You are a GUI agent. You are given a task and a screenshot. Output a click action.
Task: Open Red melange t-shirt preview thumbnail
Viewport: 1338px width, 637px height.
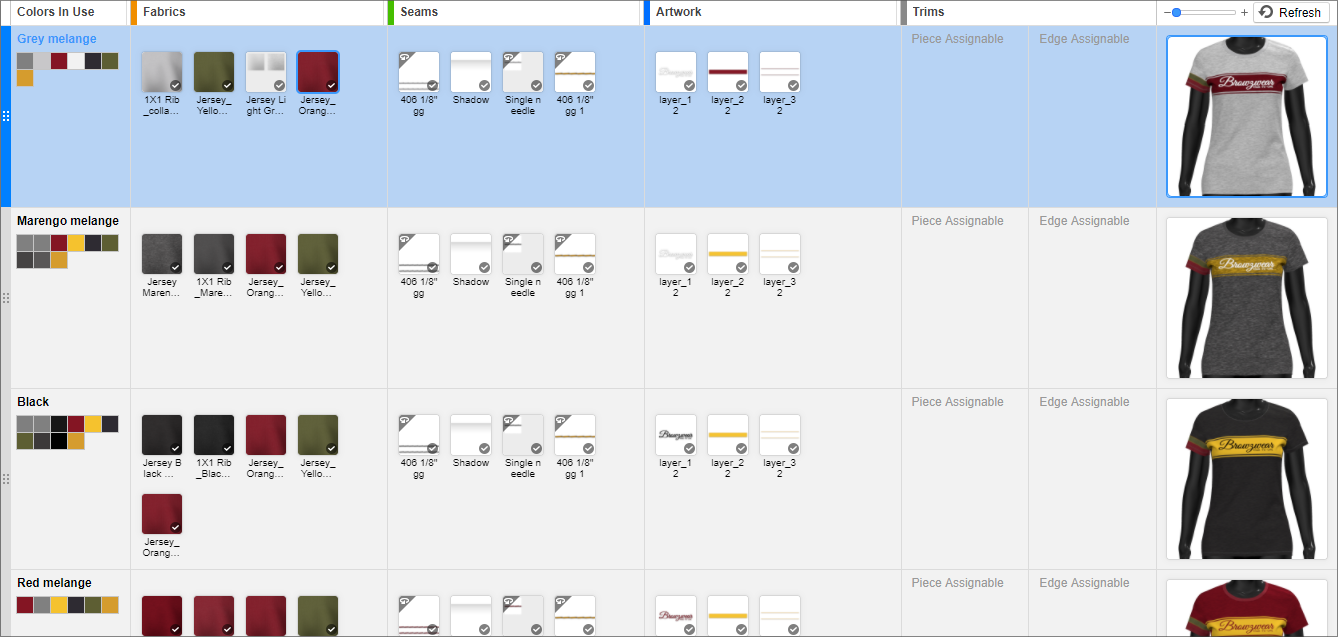(x=1246, y=608)
